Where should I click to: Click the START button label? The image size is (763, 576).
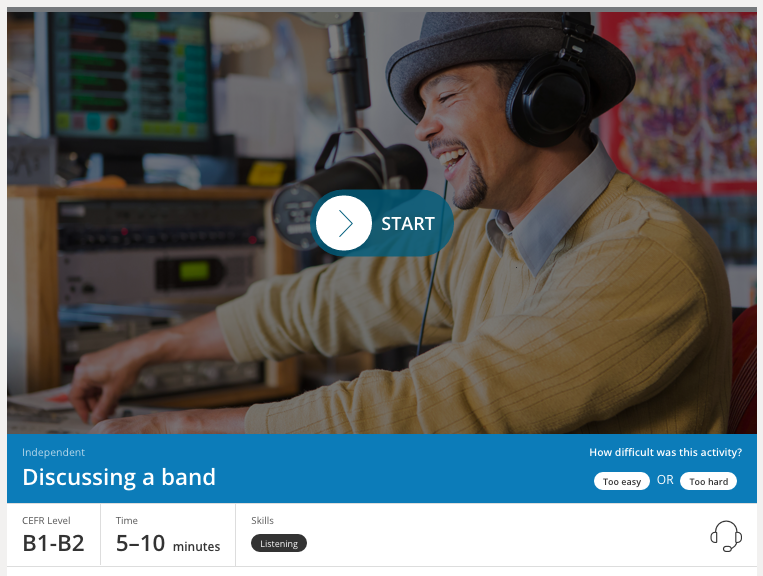pos(408,224)
